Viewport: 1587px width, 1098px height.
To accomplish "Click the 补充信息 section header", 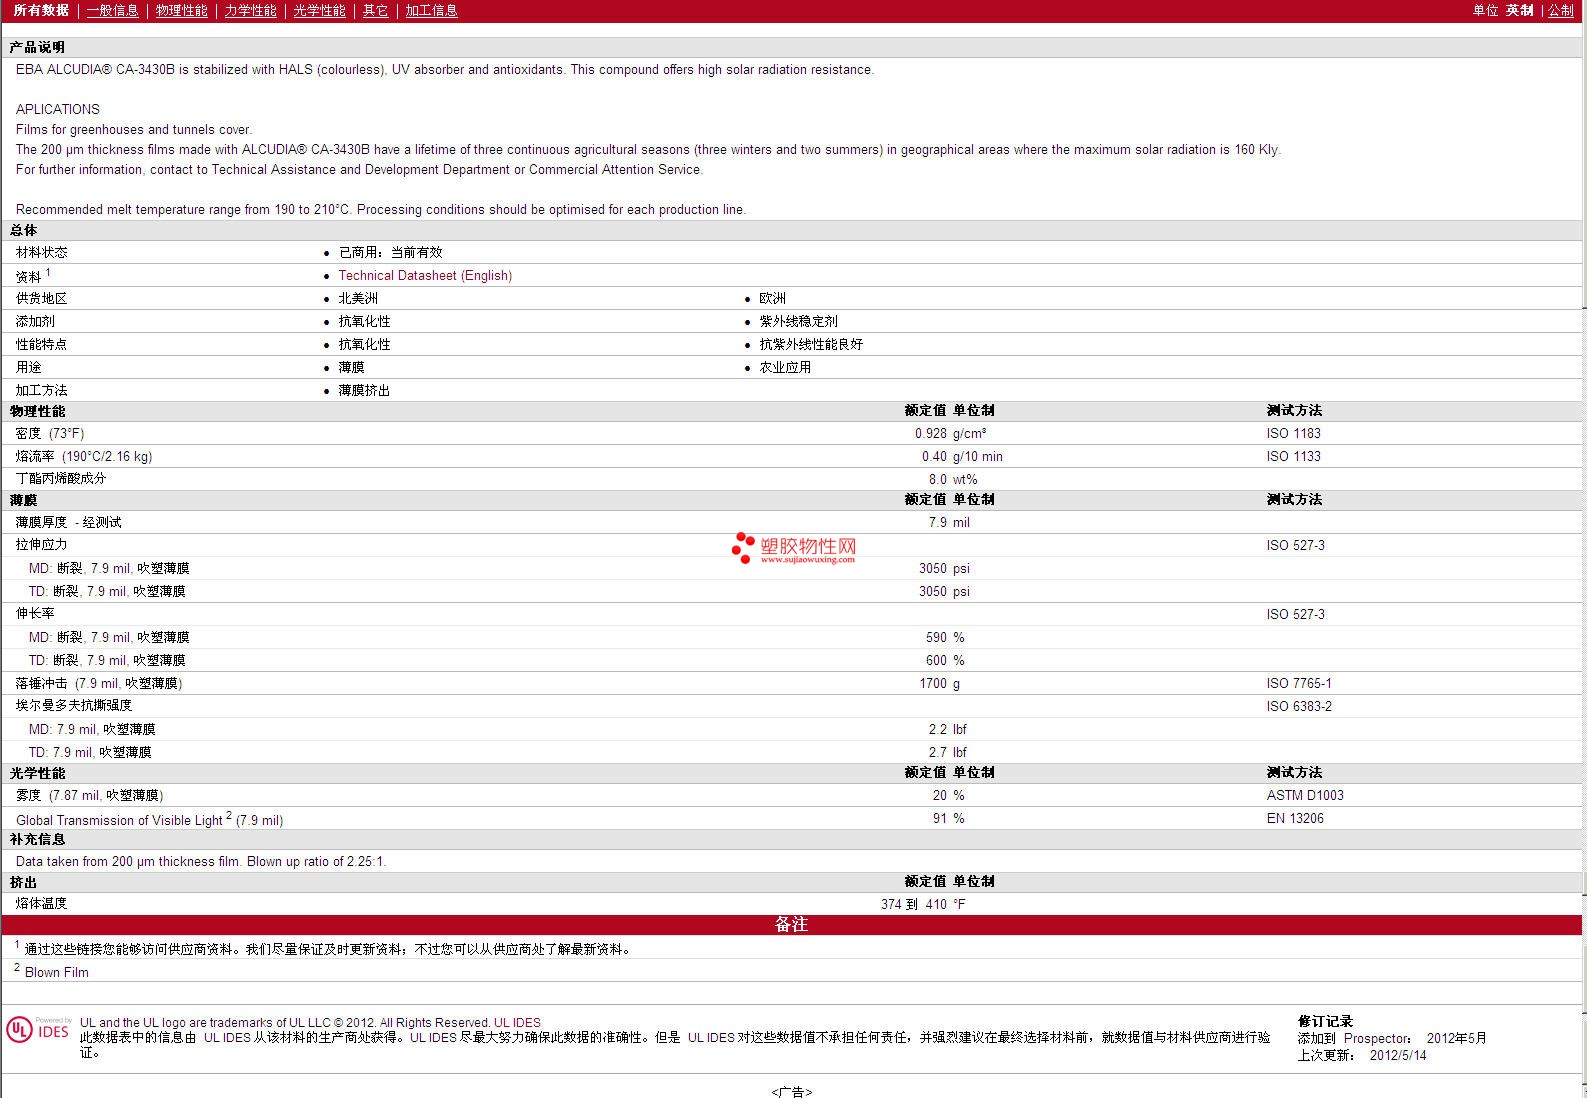I will click(37, 839).
